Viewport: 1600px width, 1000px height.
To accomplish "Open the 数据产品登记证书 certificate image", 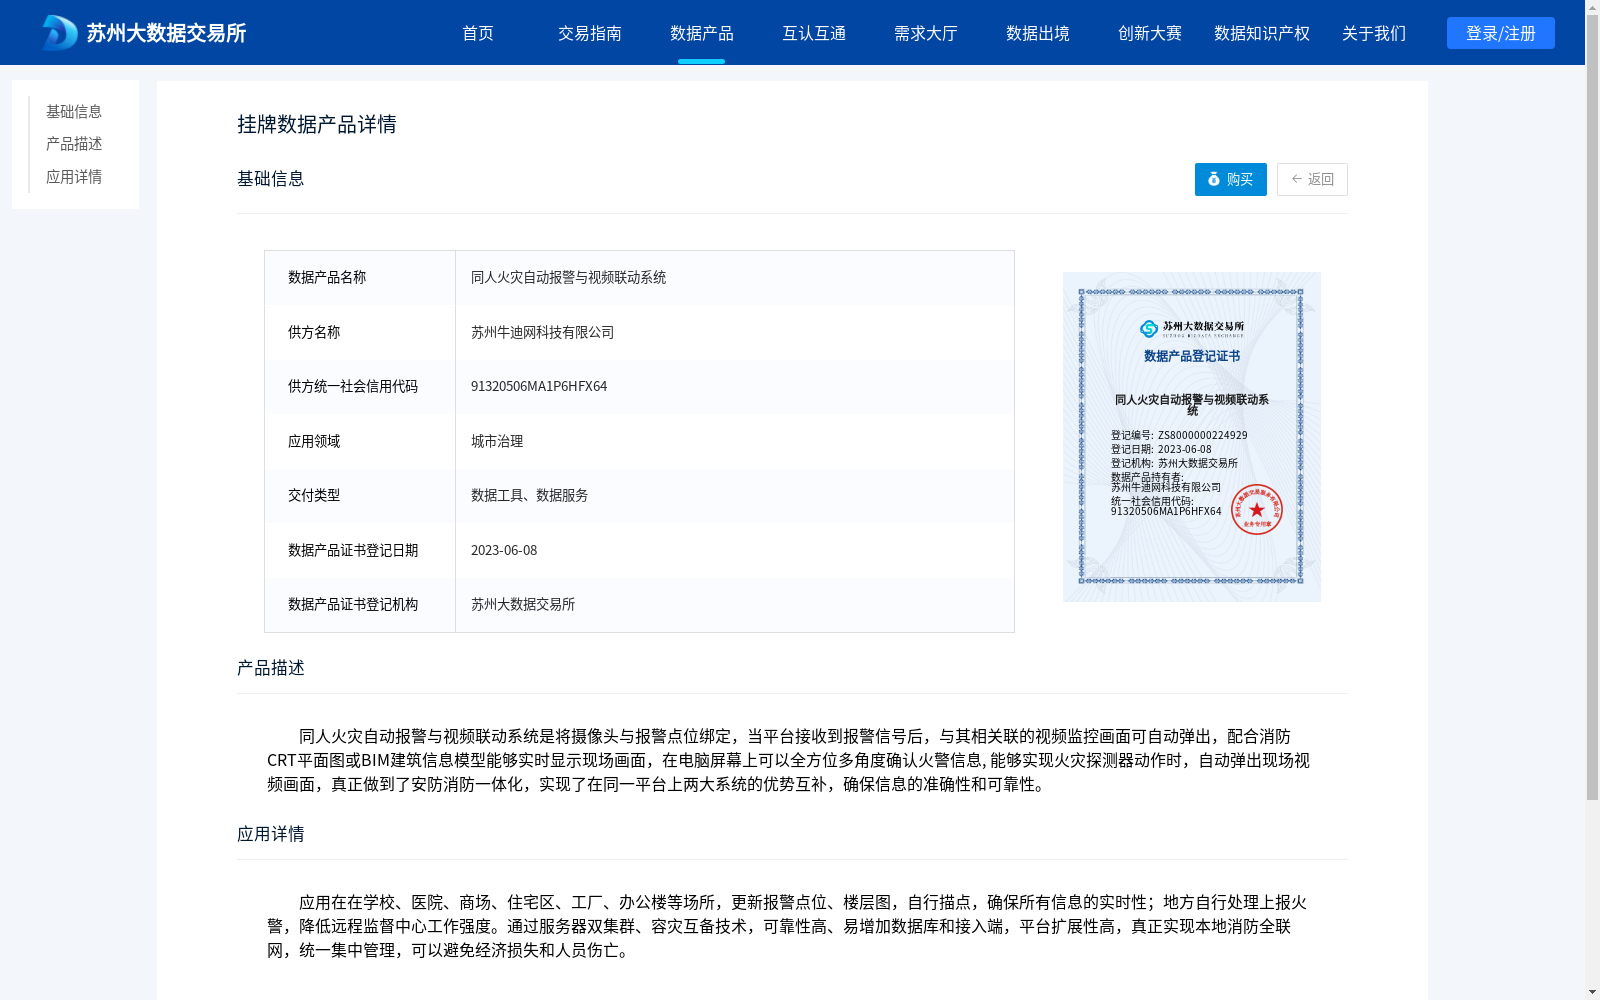I will pyautogui.click(x=1192, y=437).
